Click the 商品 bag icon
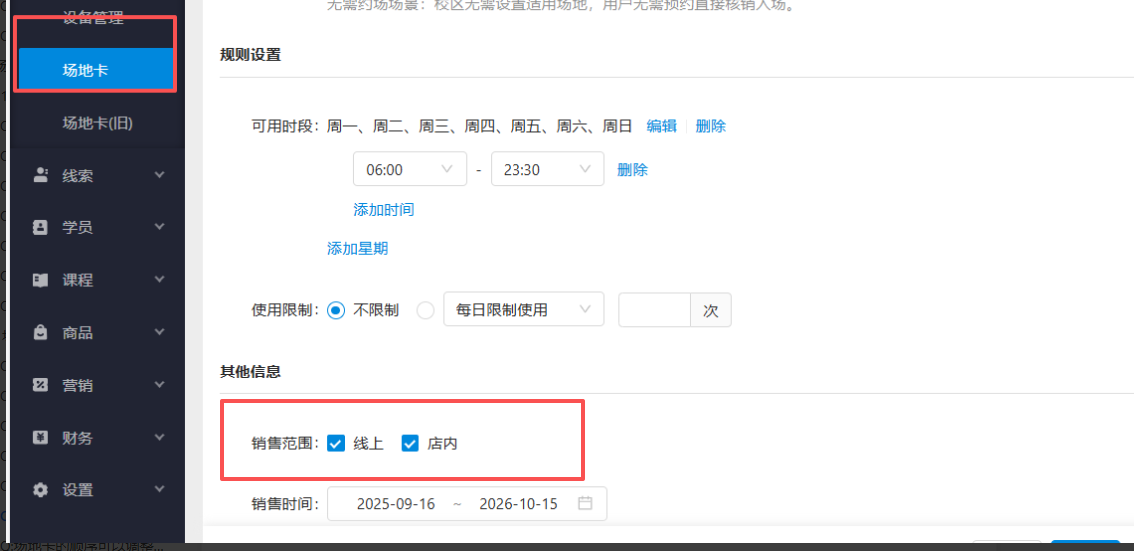Screen dimensions: 1134x551 (x=40, y=333)
